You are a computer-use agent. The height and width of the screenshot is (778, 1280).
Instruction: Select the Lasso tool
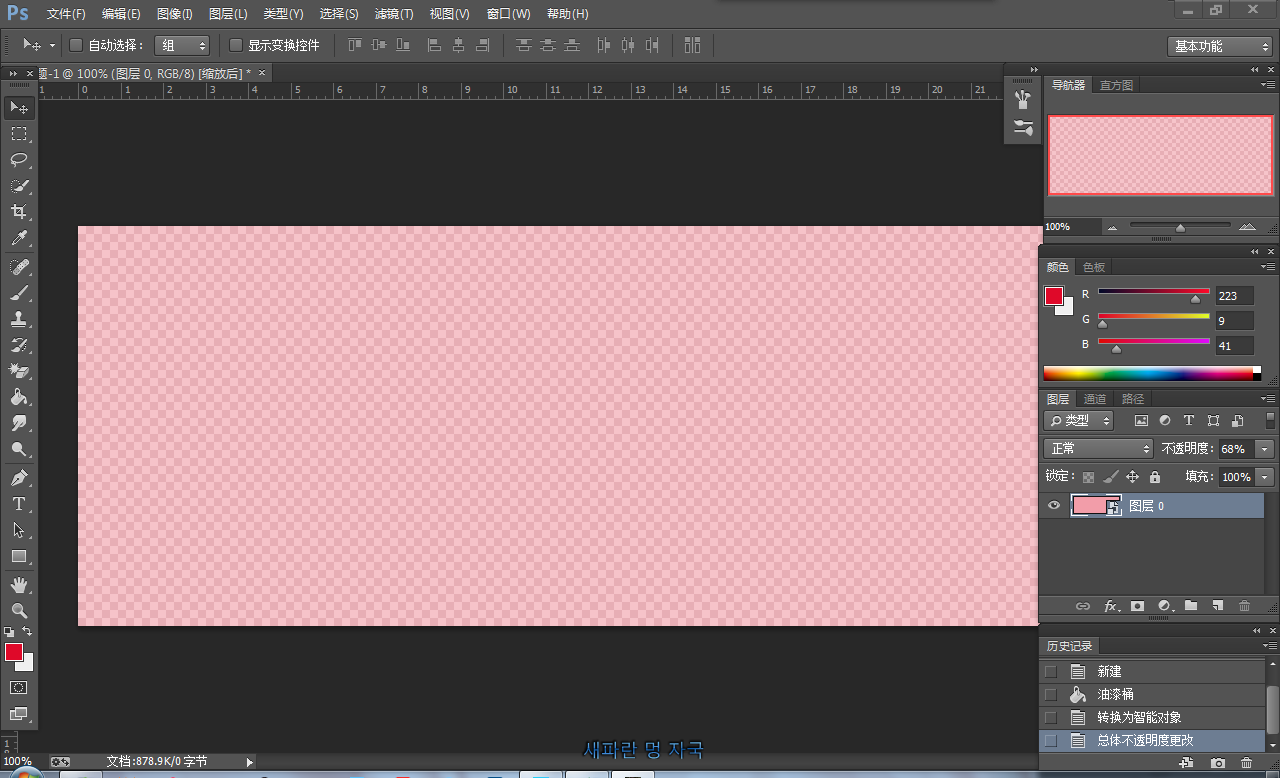(19, 160)
